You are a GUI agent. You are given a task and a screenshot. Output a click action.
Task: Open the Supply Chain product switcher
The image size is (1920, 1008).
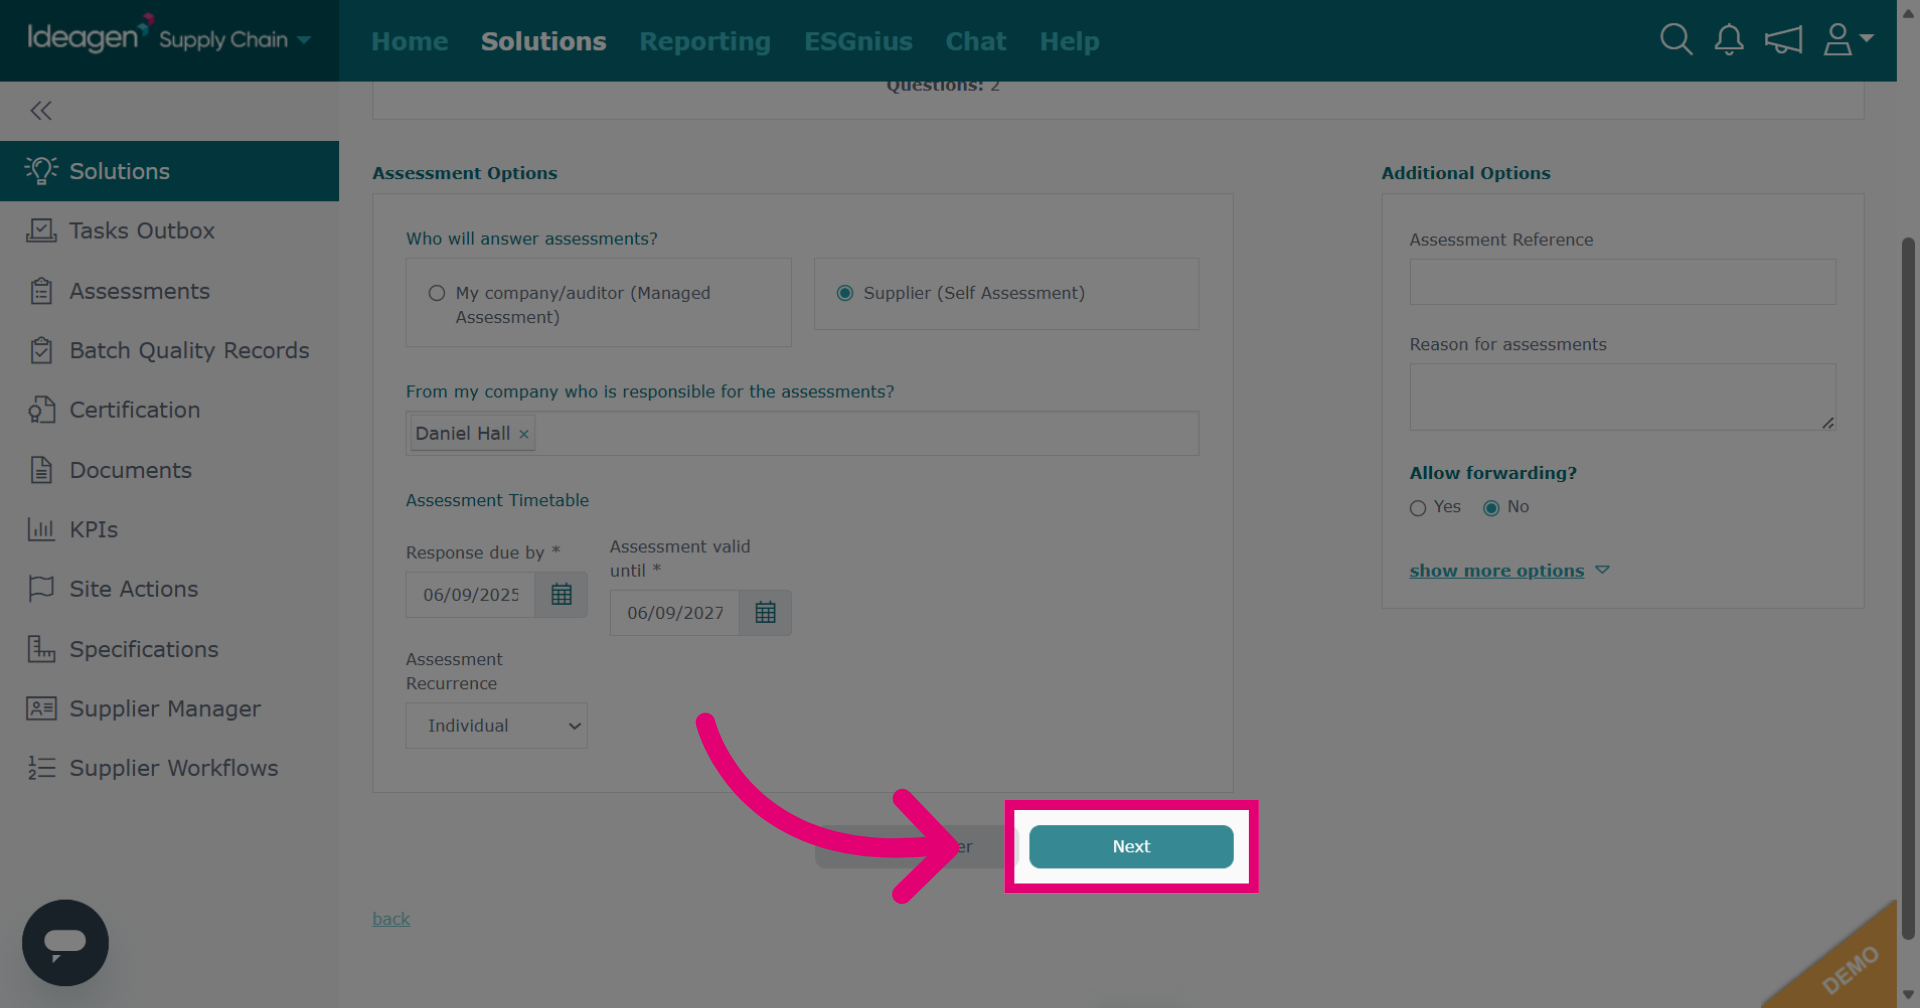click(x=234, y=40)
